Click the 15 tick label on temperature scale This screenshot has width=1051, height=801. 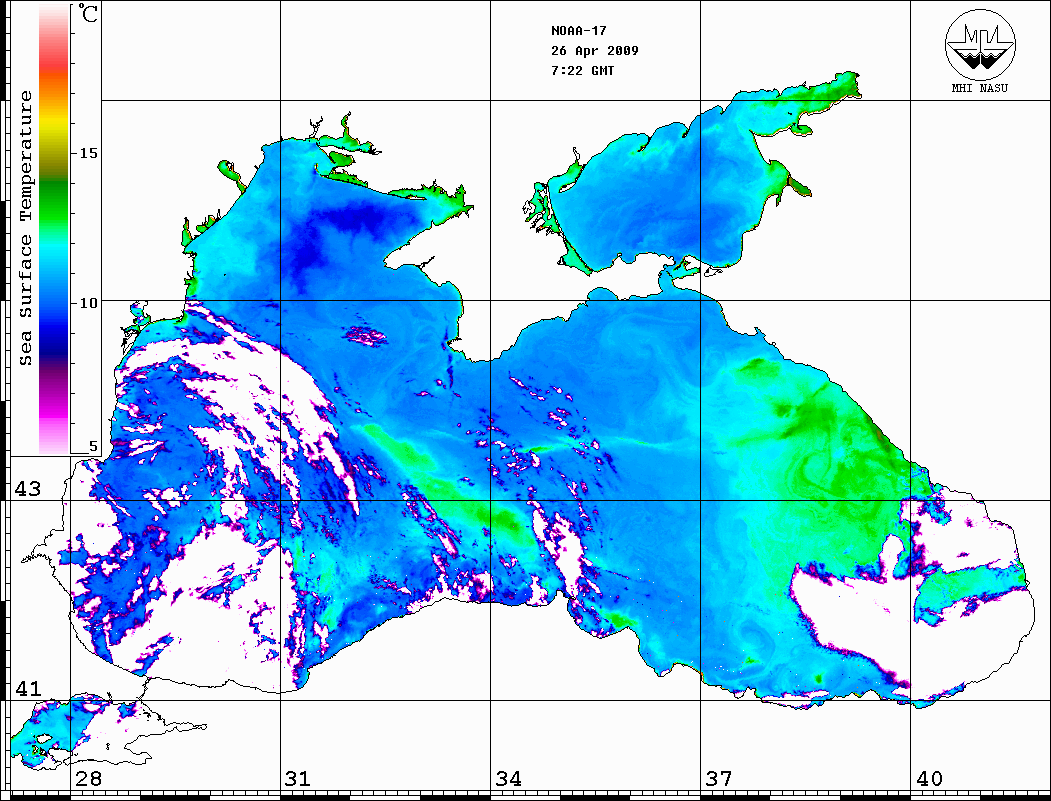(88, 153)
